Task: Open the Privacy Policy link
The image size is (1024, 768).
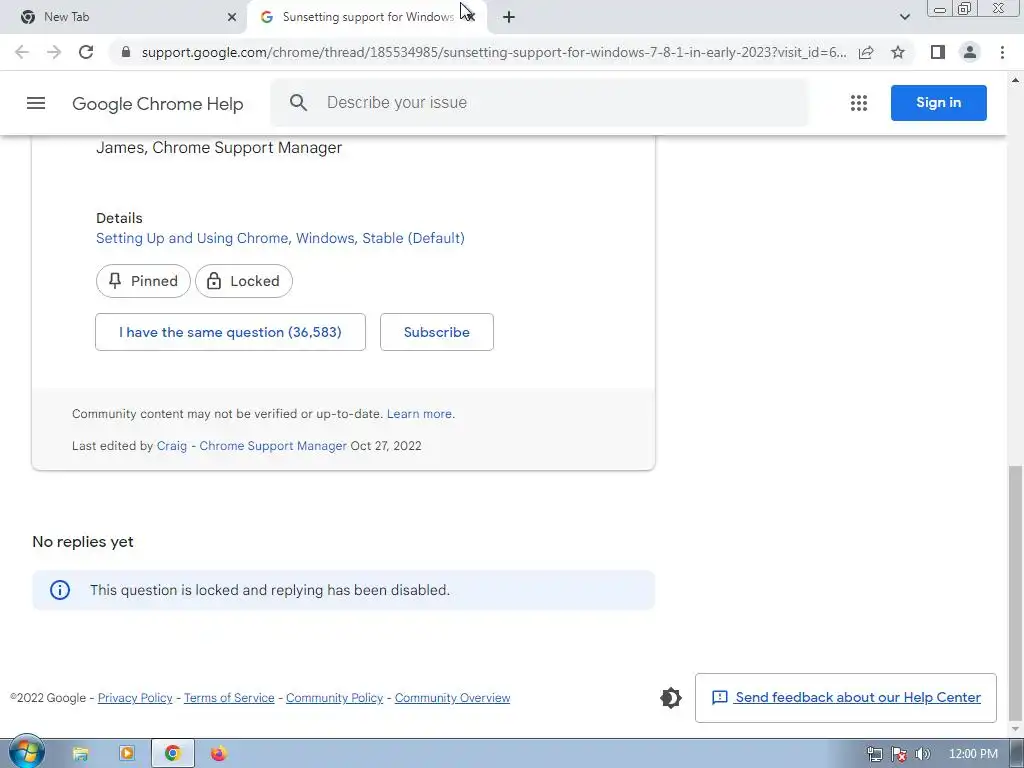Action: 135,698
